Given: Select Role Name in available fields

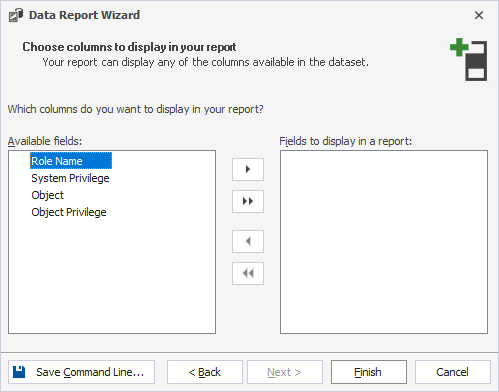Looking at the screenshot, I should click(71, 161).
